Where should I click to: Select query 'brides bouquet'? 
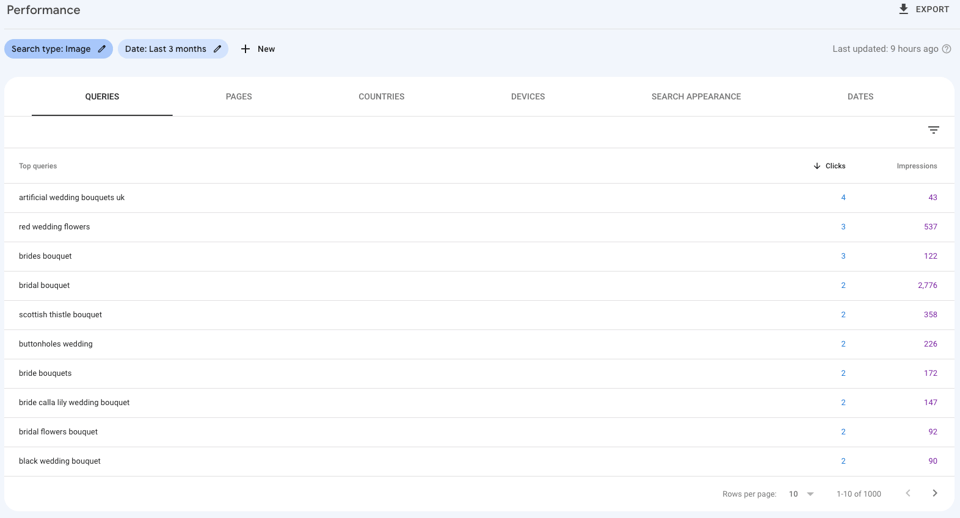click(x=45, y=256)
